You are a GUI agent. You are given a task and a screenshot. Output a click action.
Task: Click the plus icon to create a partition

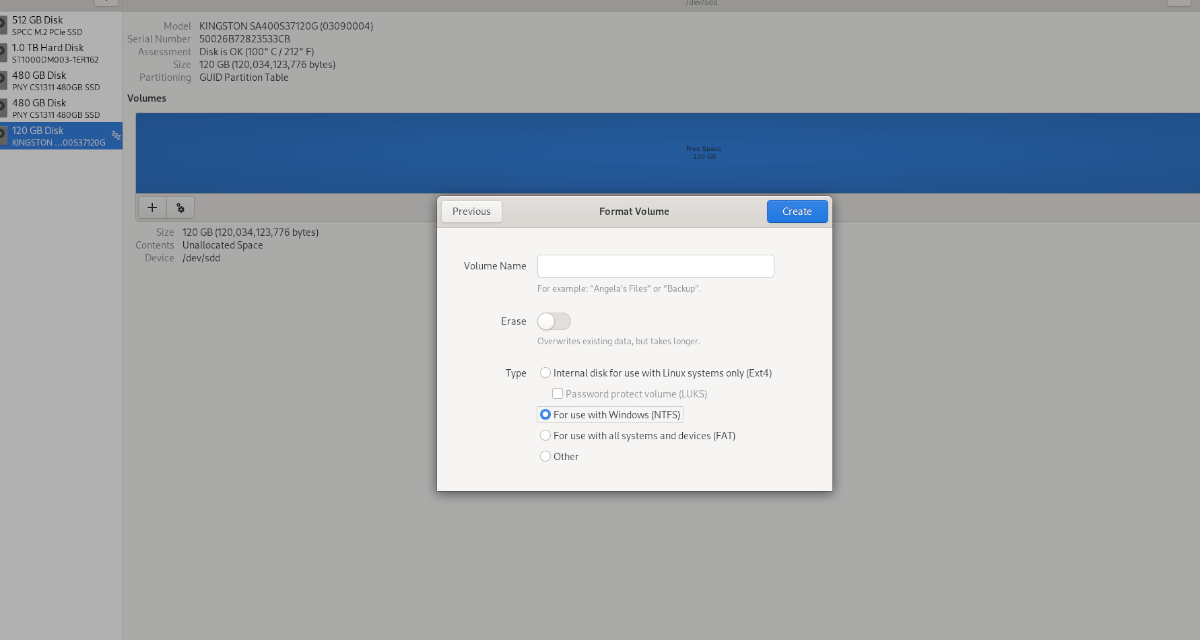151,207
